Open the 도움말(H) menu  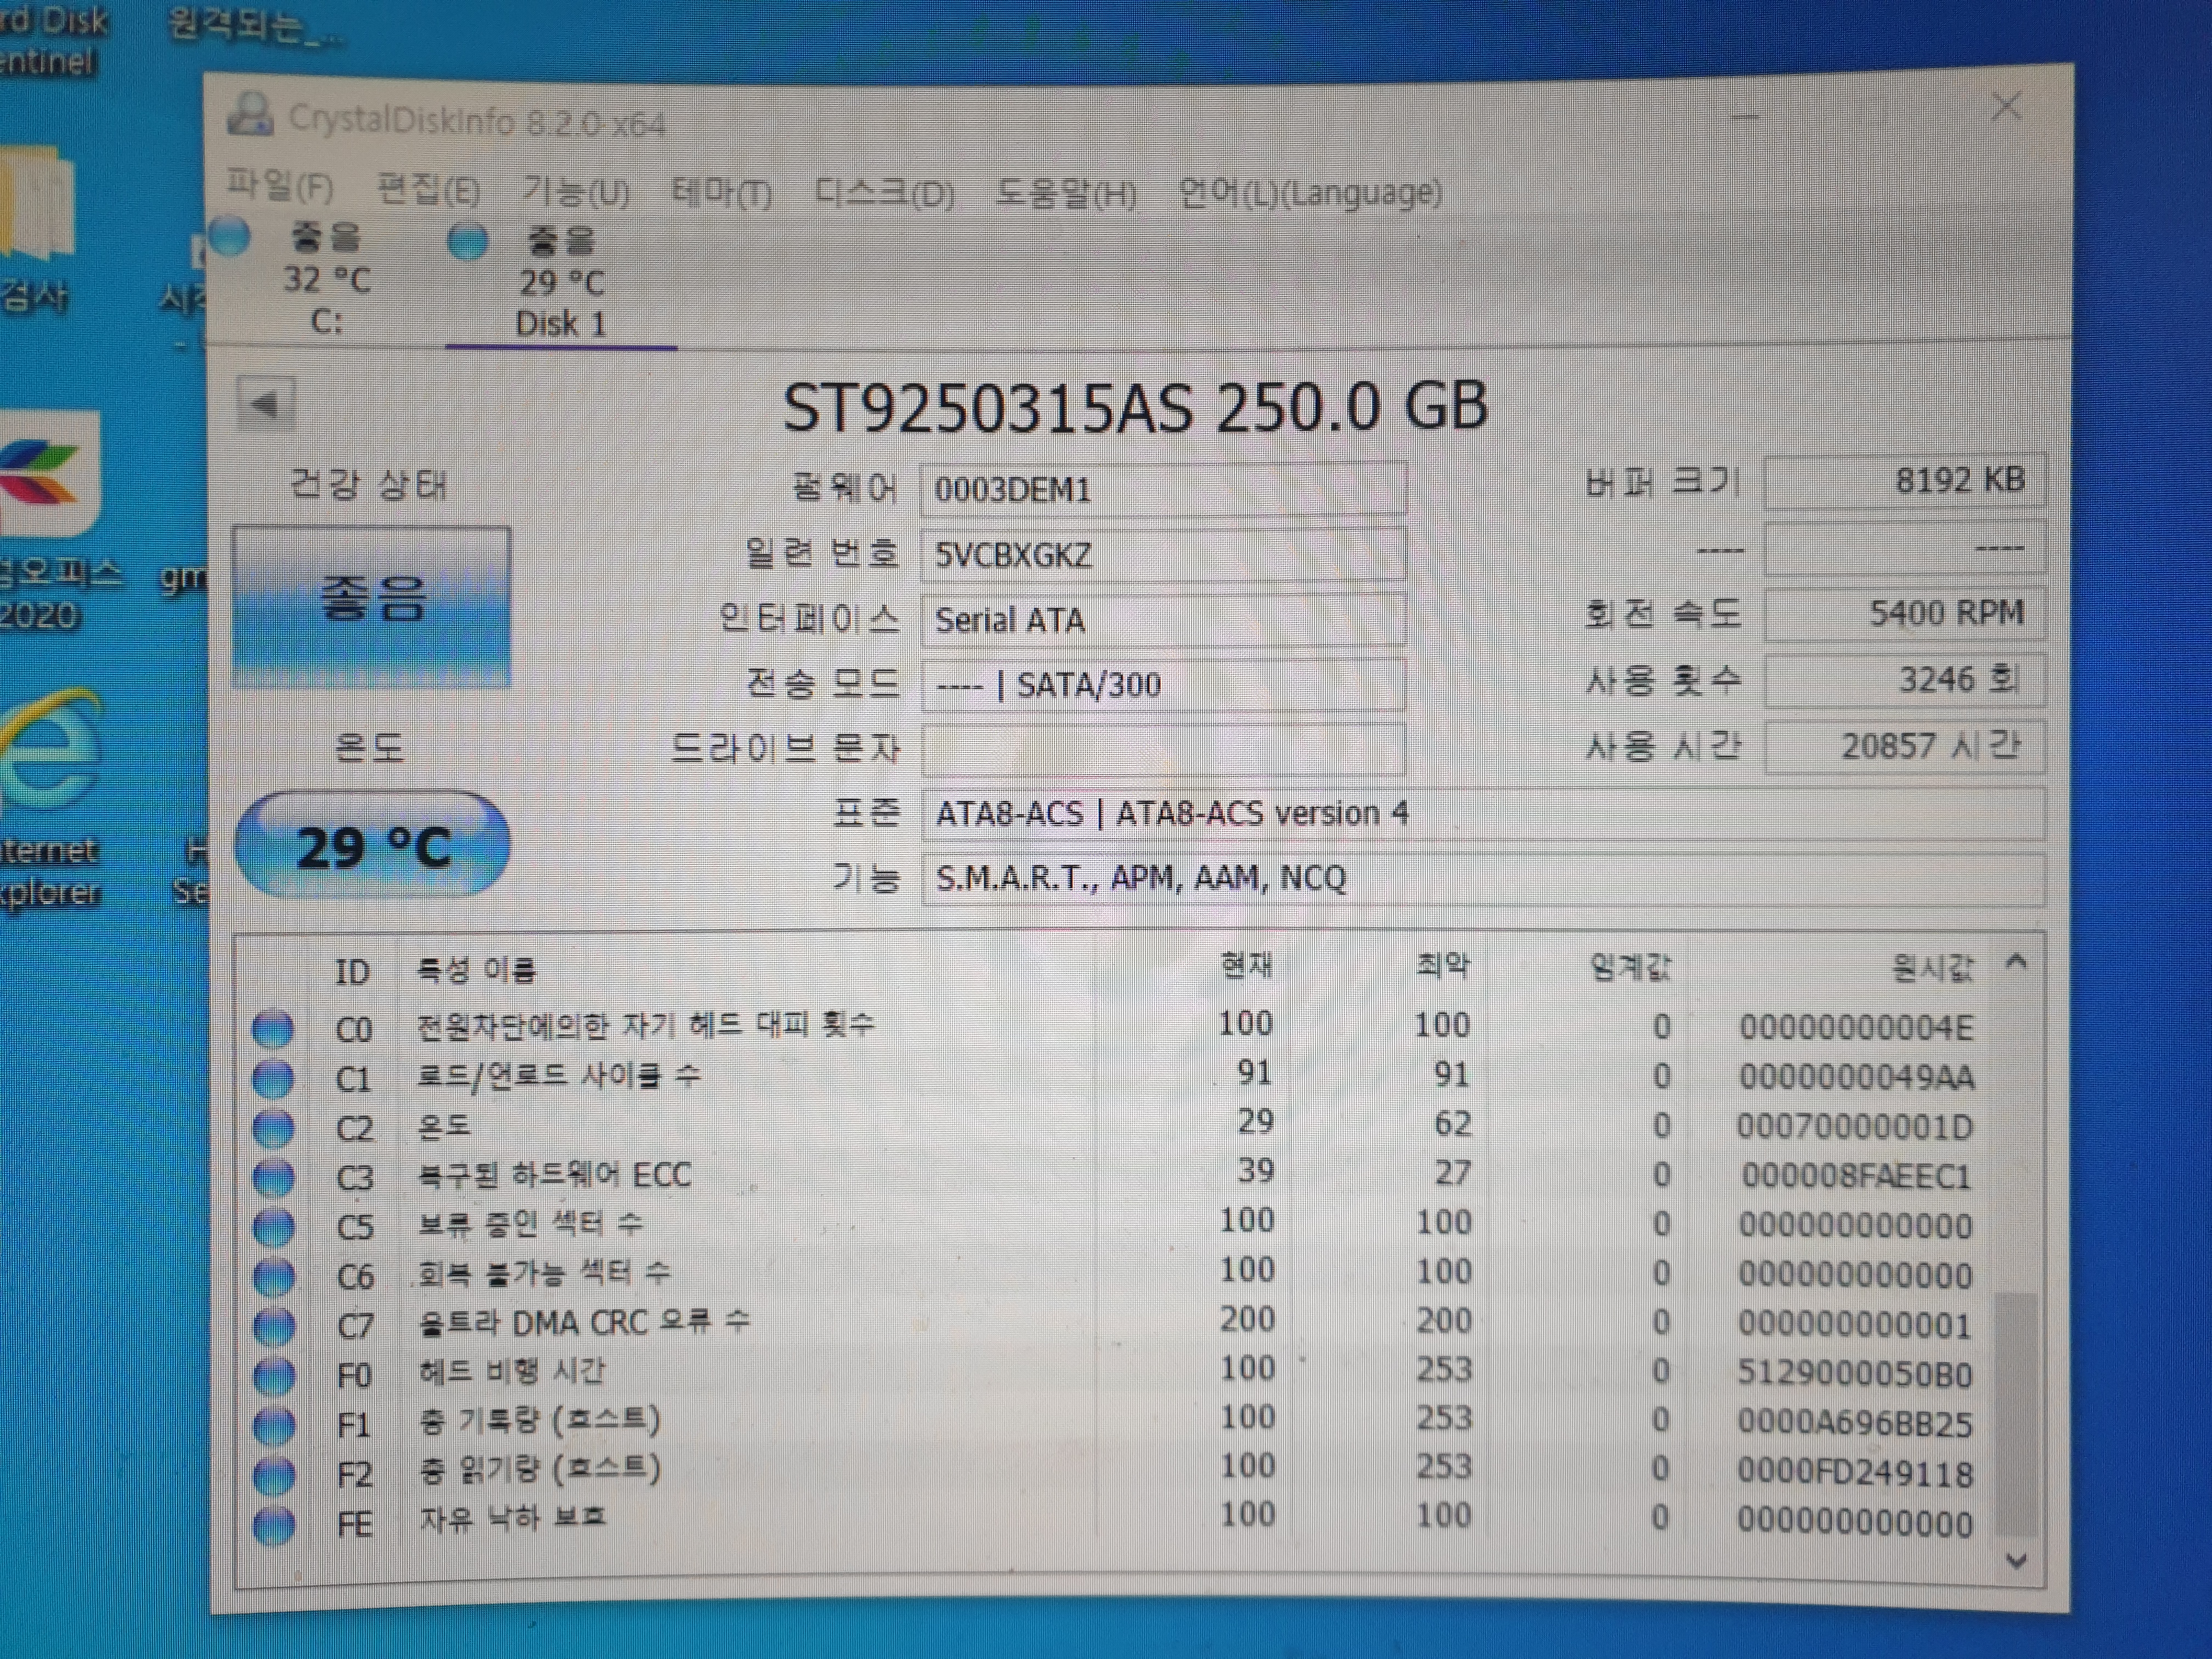tap(1066, 192)
